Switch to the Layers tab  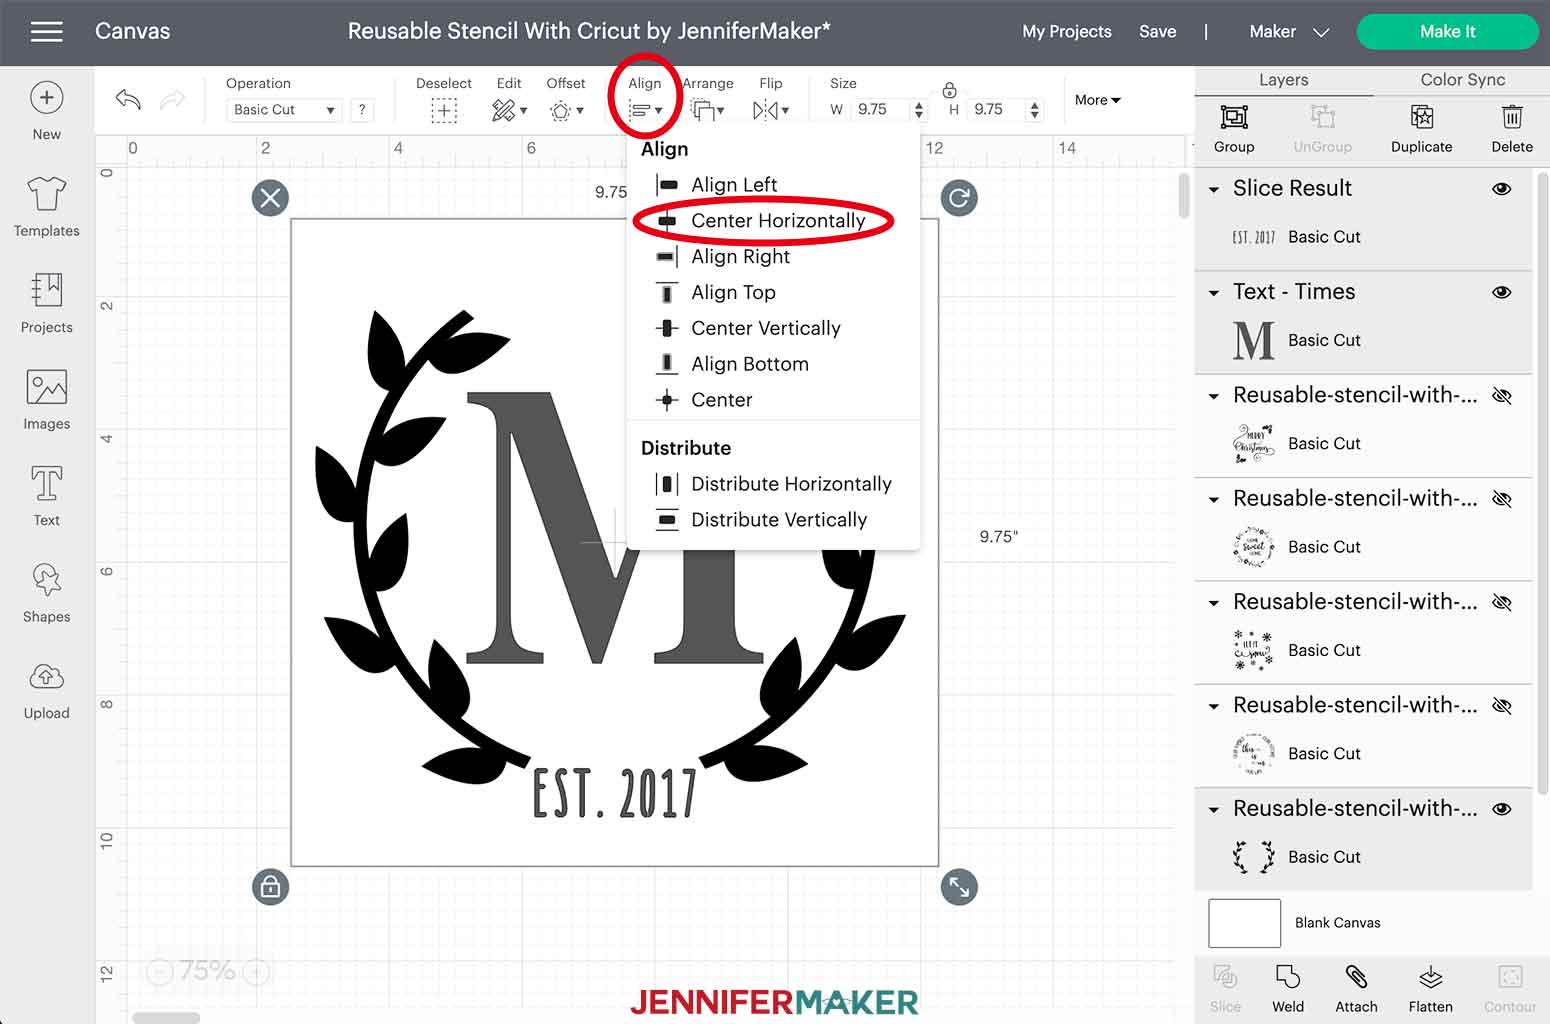(1283, 80)
